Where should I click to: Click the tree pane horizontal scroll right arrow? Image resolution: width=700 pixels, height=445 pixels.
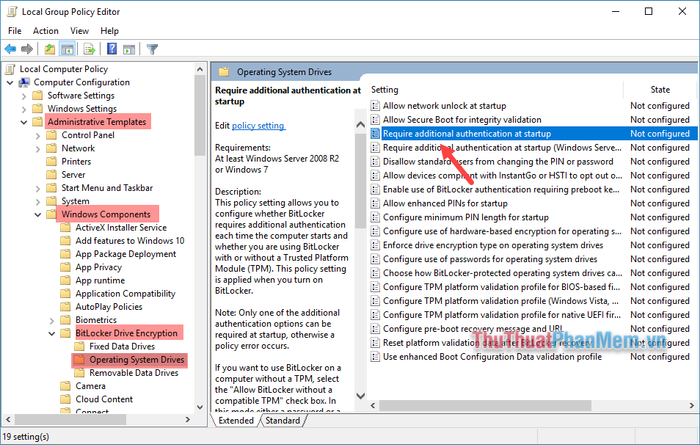[x=188, y=420]
